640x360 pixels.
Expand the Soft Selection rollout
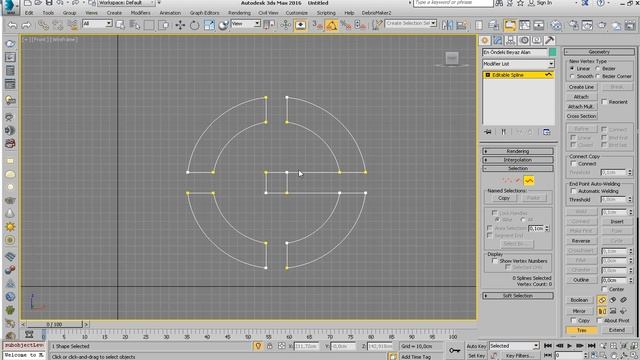pos(518,296)
